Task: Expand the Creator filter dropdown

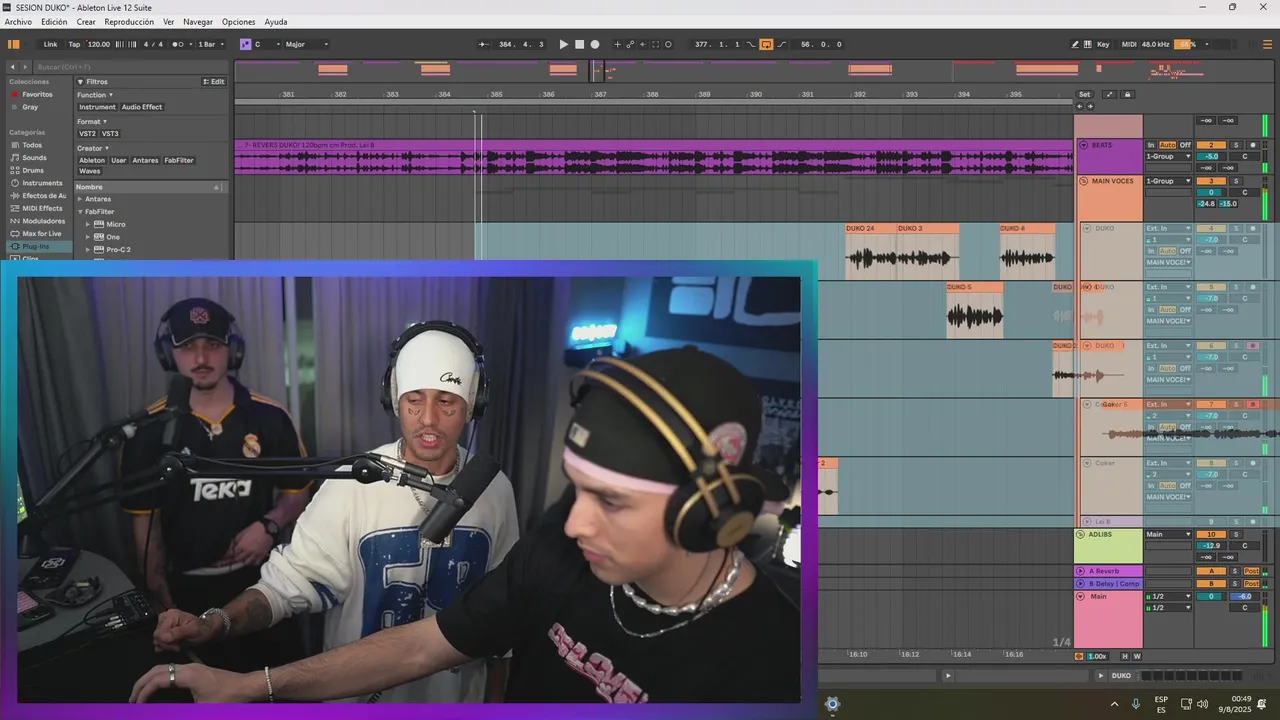Action: (x=92, y=148)
